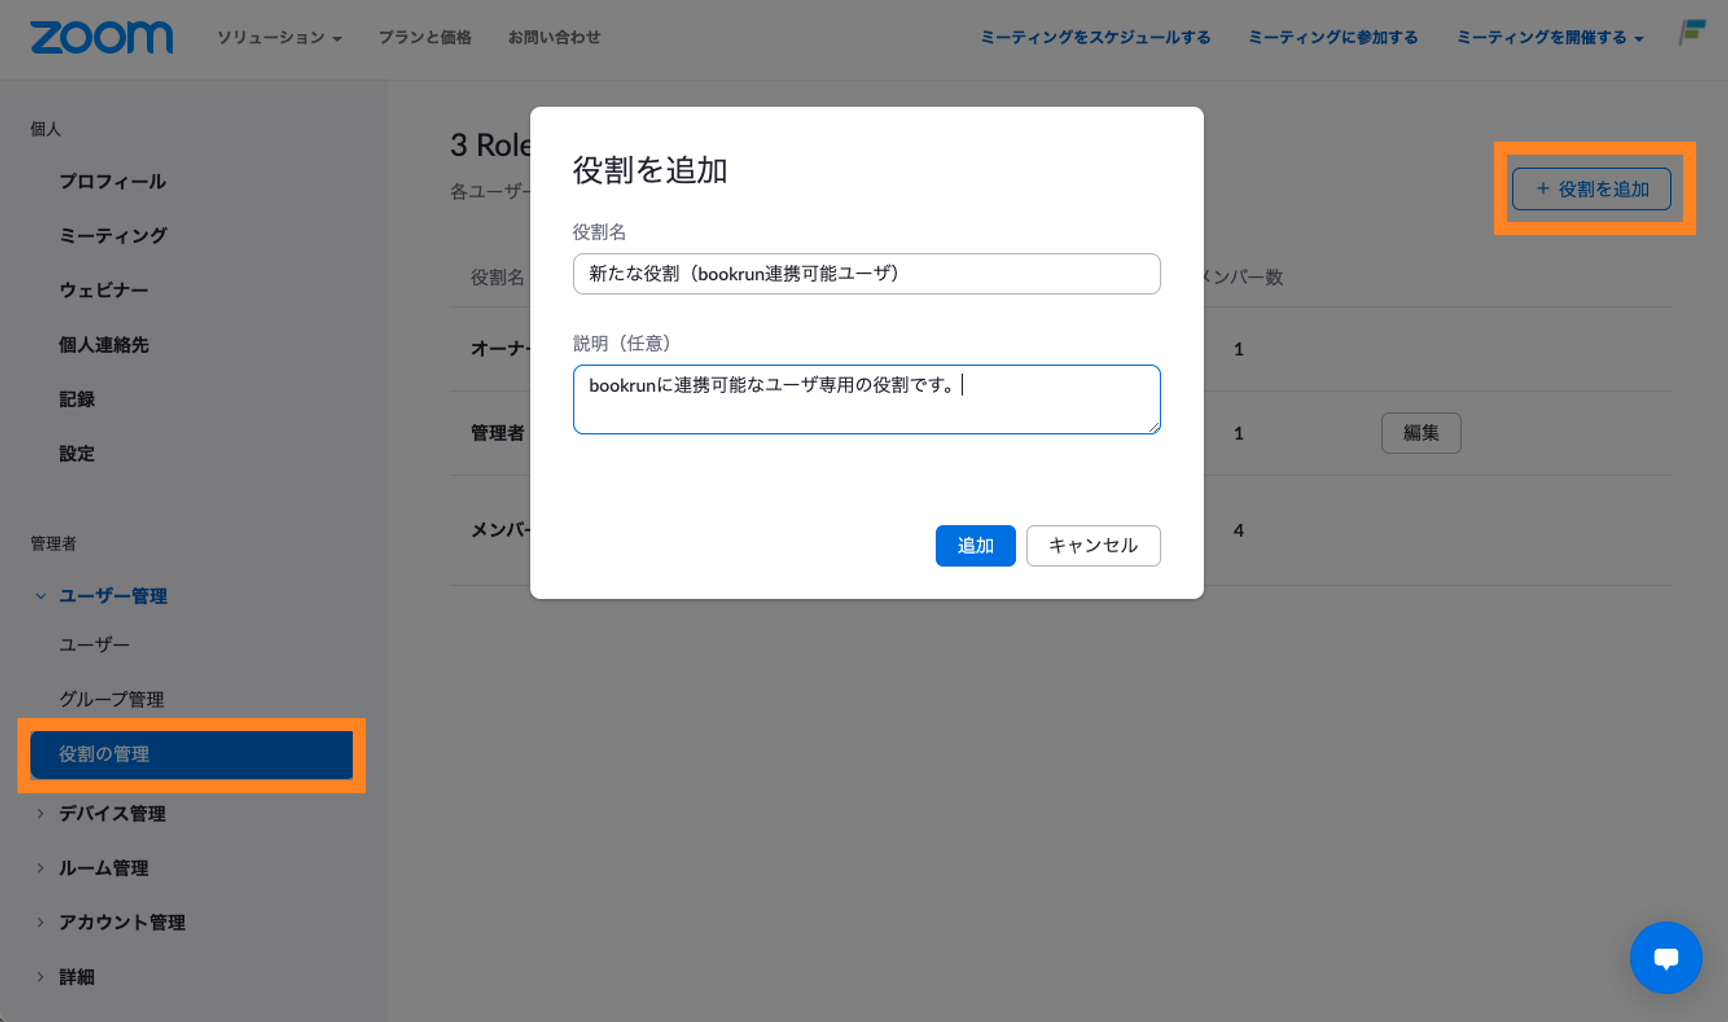Open プロフィール in sidebar

point(112,182)
